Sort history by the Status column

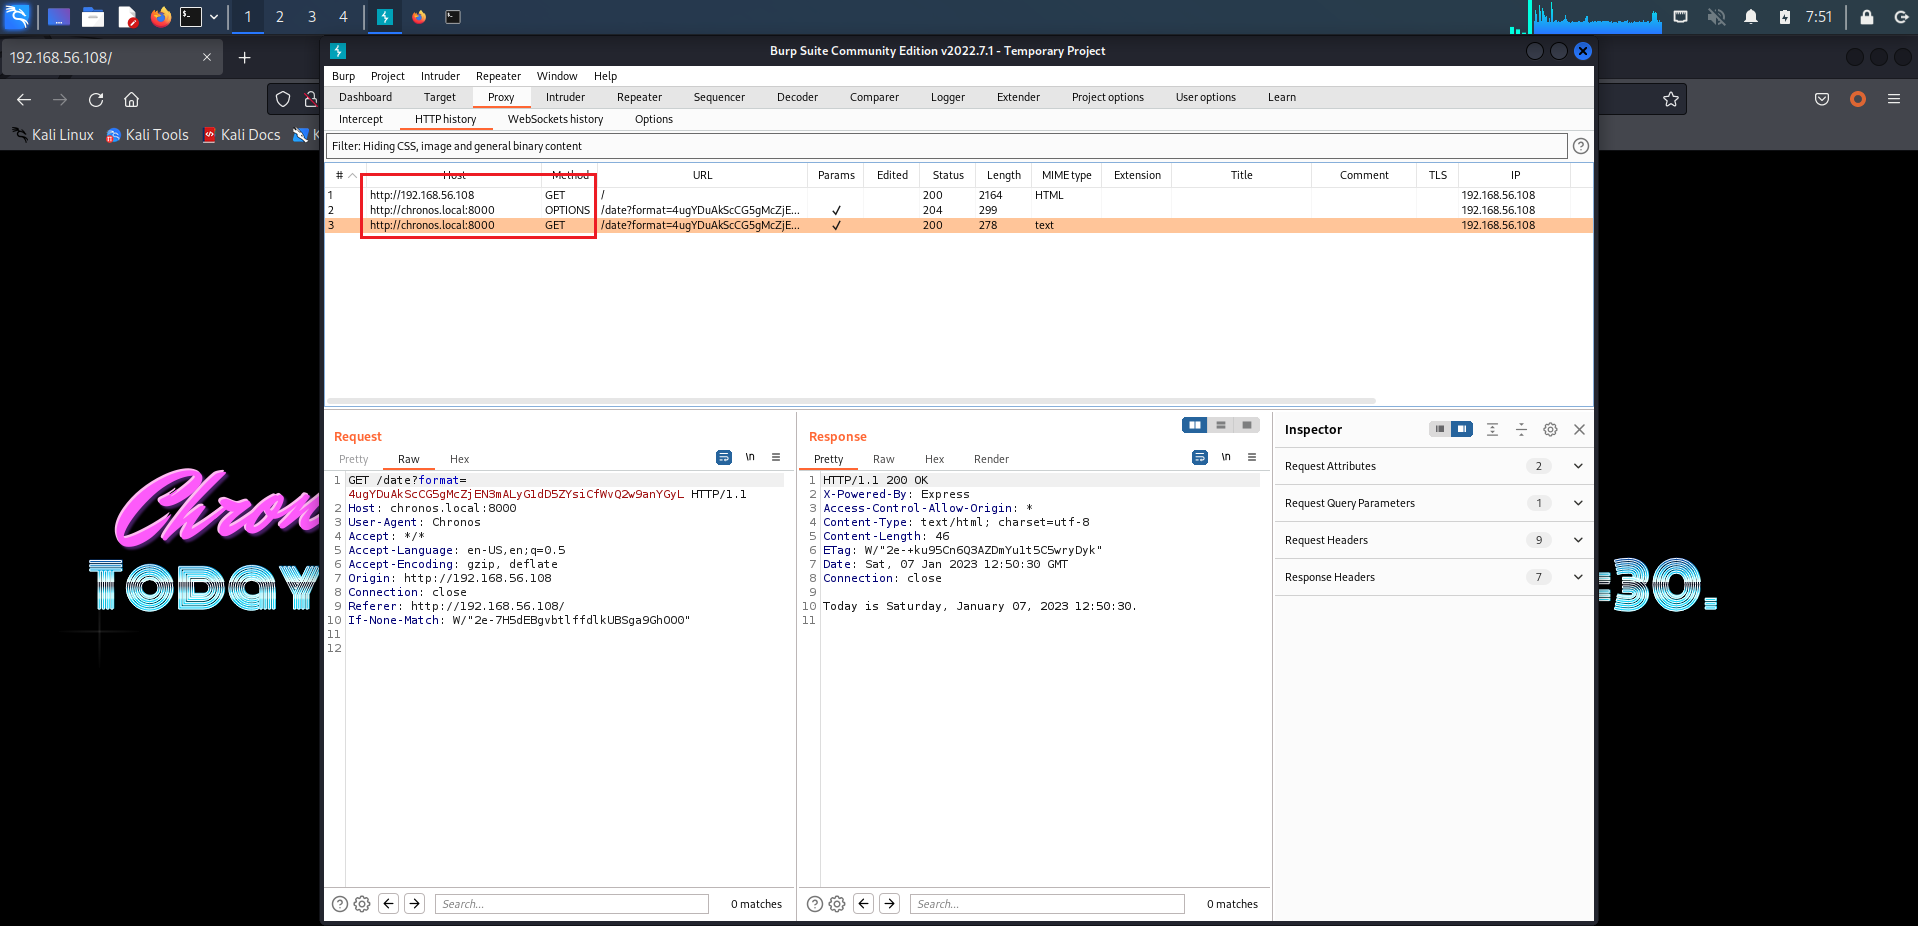point(948,175)
